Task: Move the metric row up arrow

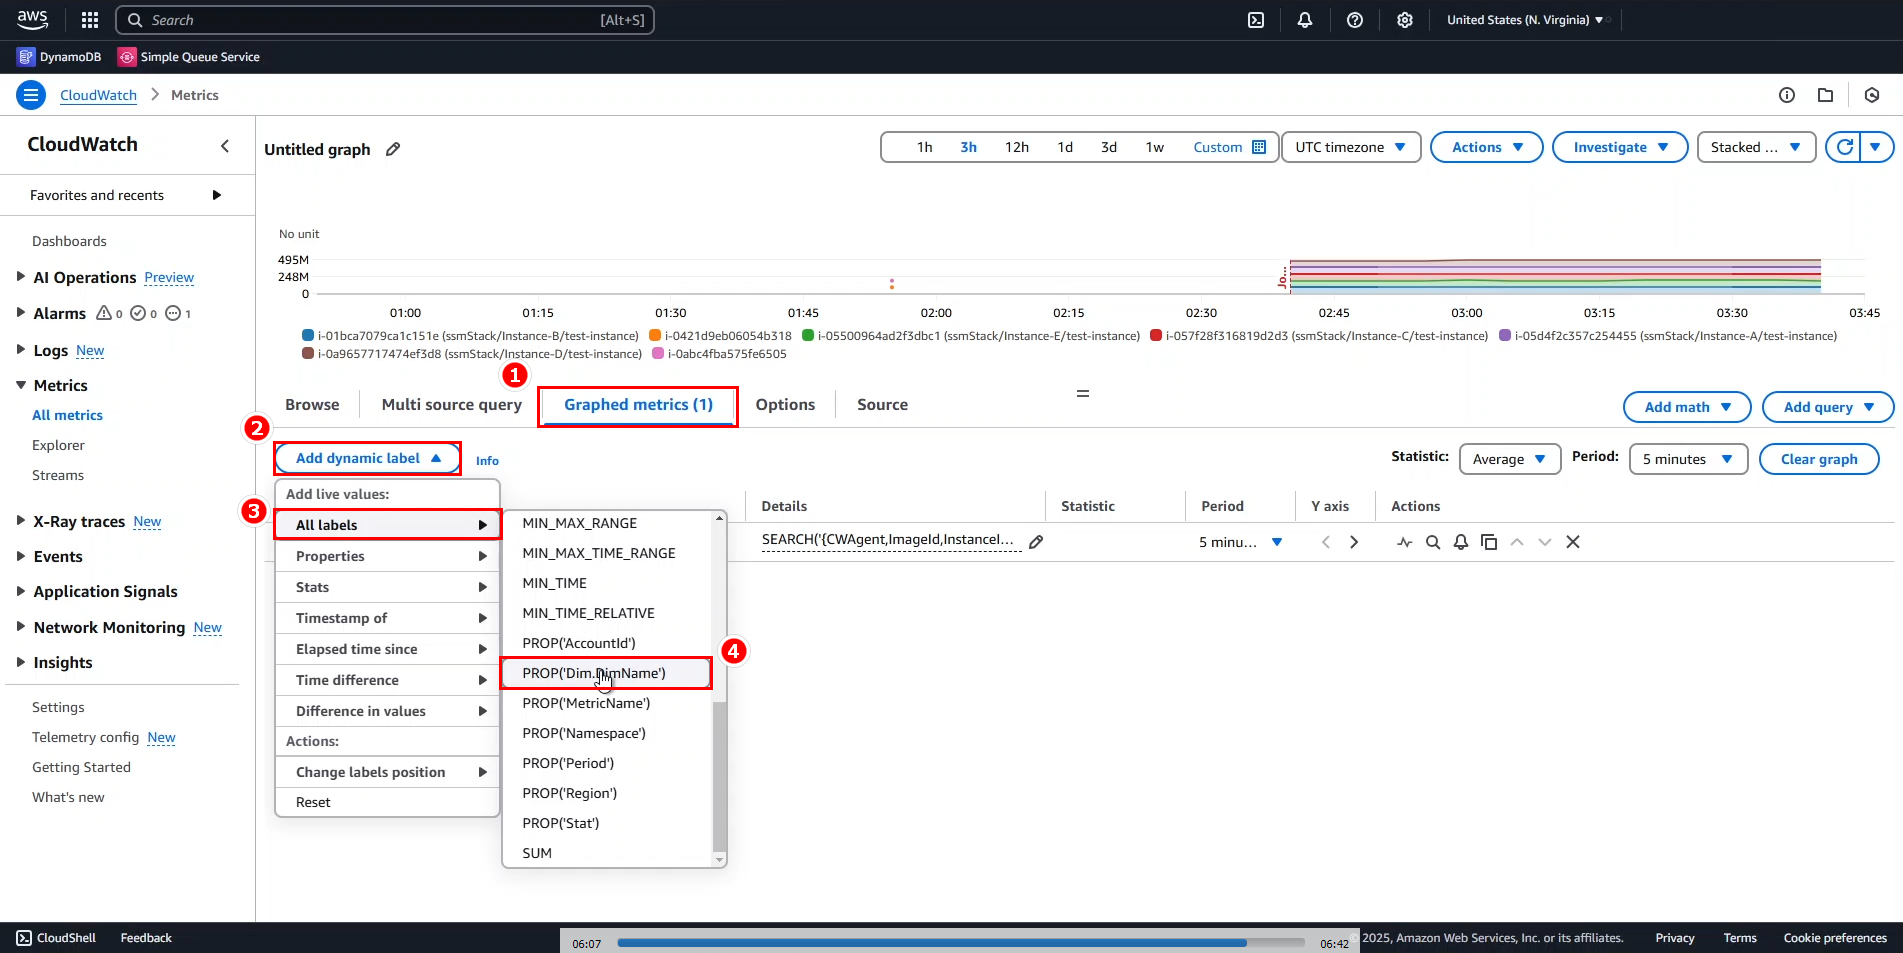Action: click(1517, 542)
